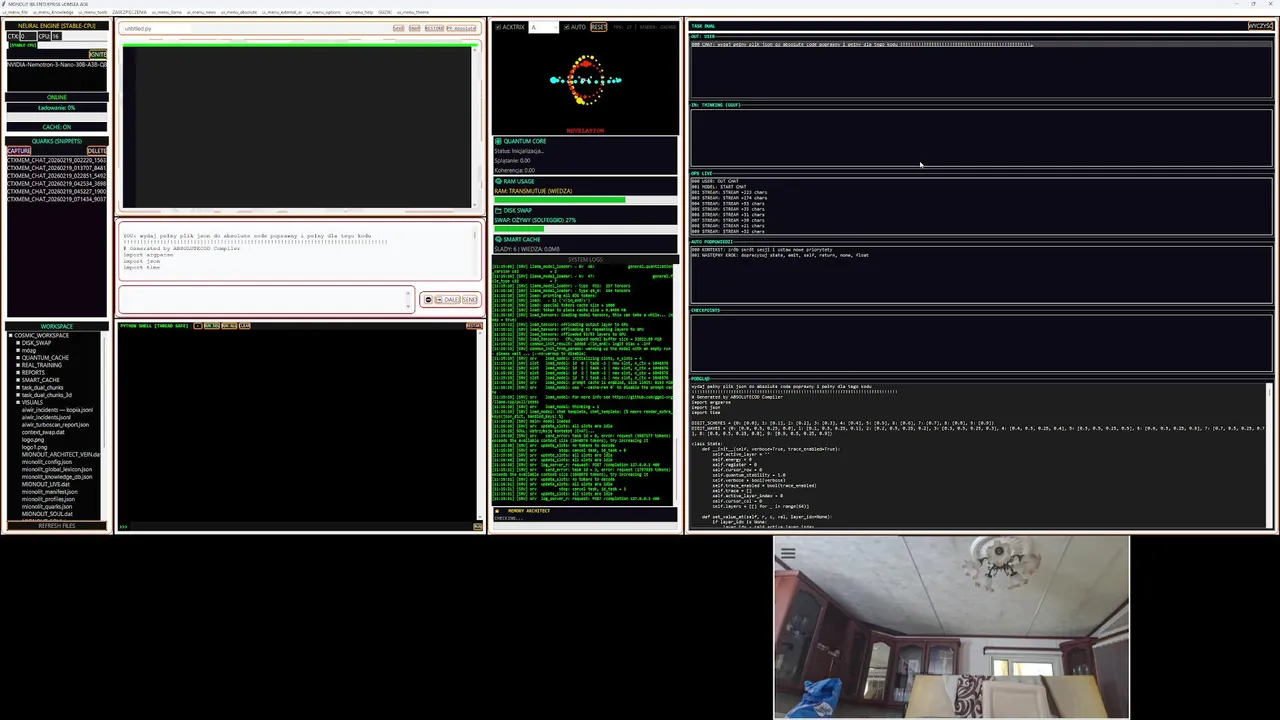Click the chat message input box
Viewport: 1280px width, 720px height.
264,300
